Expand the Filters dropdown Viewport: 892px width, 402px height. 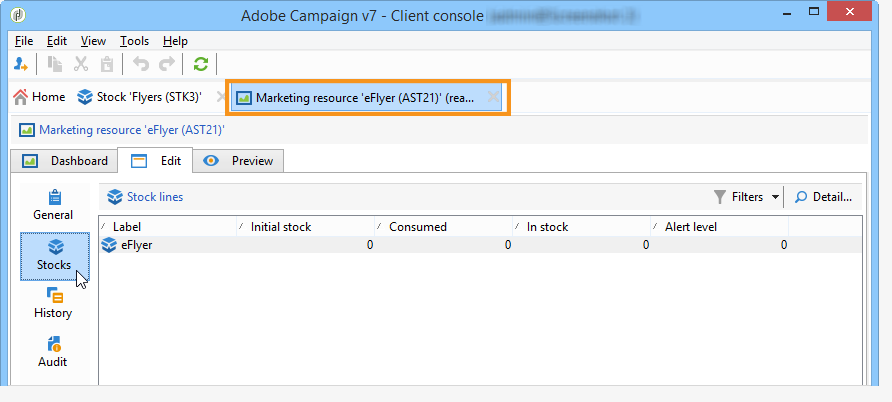click(747, 197)
